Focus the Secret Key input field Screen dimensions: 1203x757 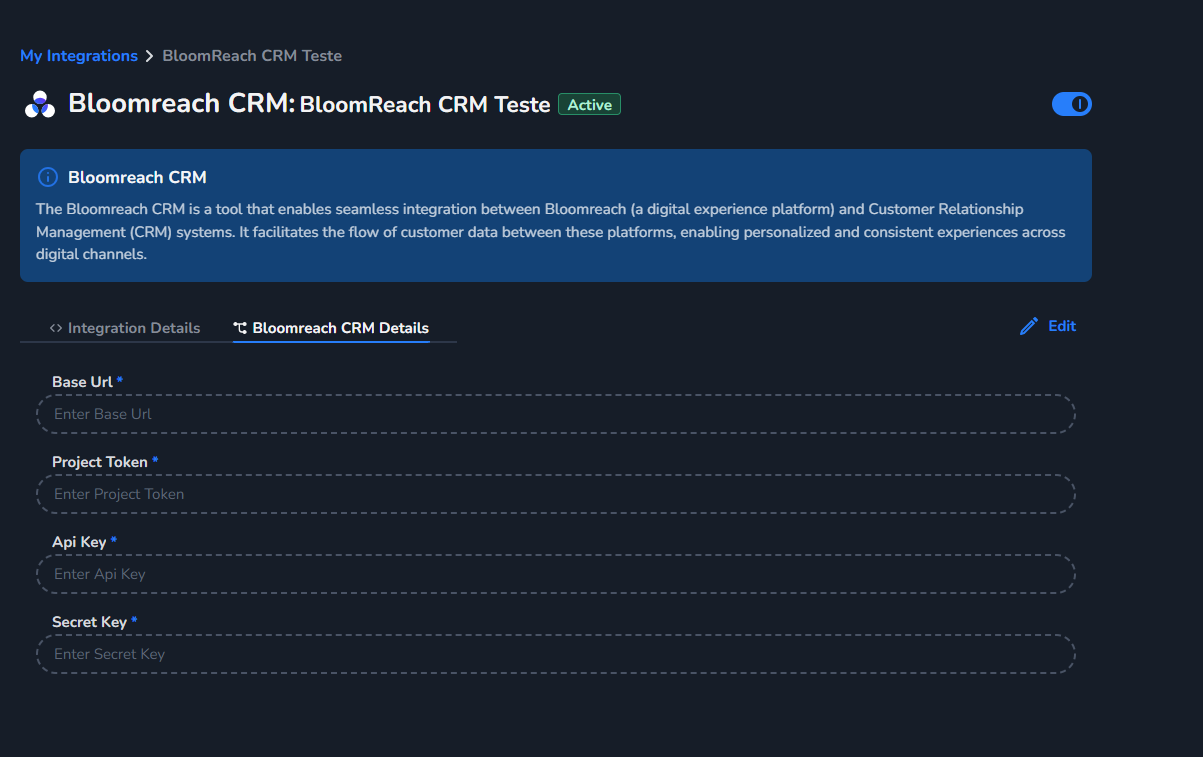click(x=556, y=654)
